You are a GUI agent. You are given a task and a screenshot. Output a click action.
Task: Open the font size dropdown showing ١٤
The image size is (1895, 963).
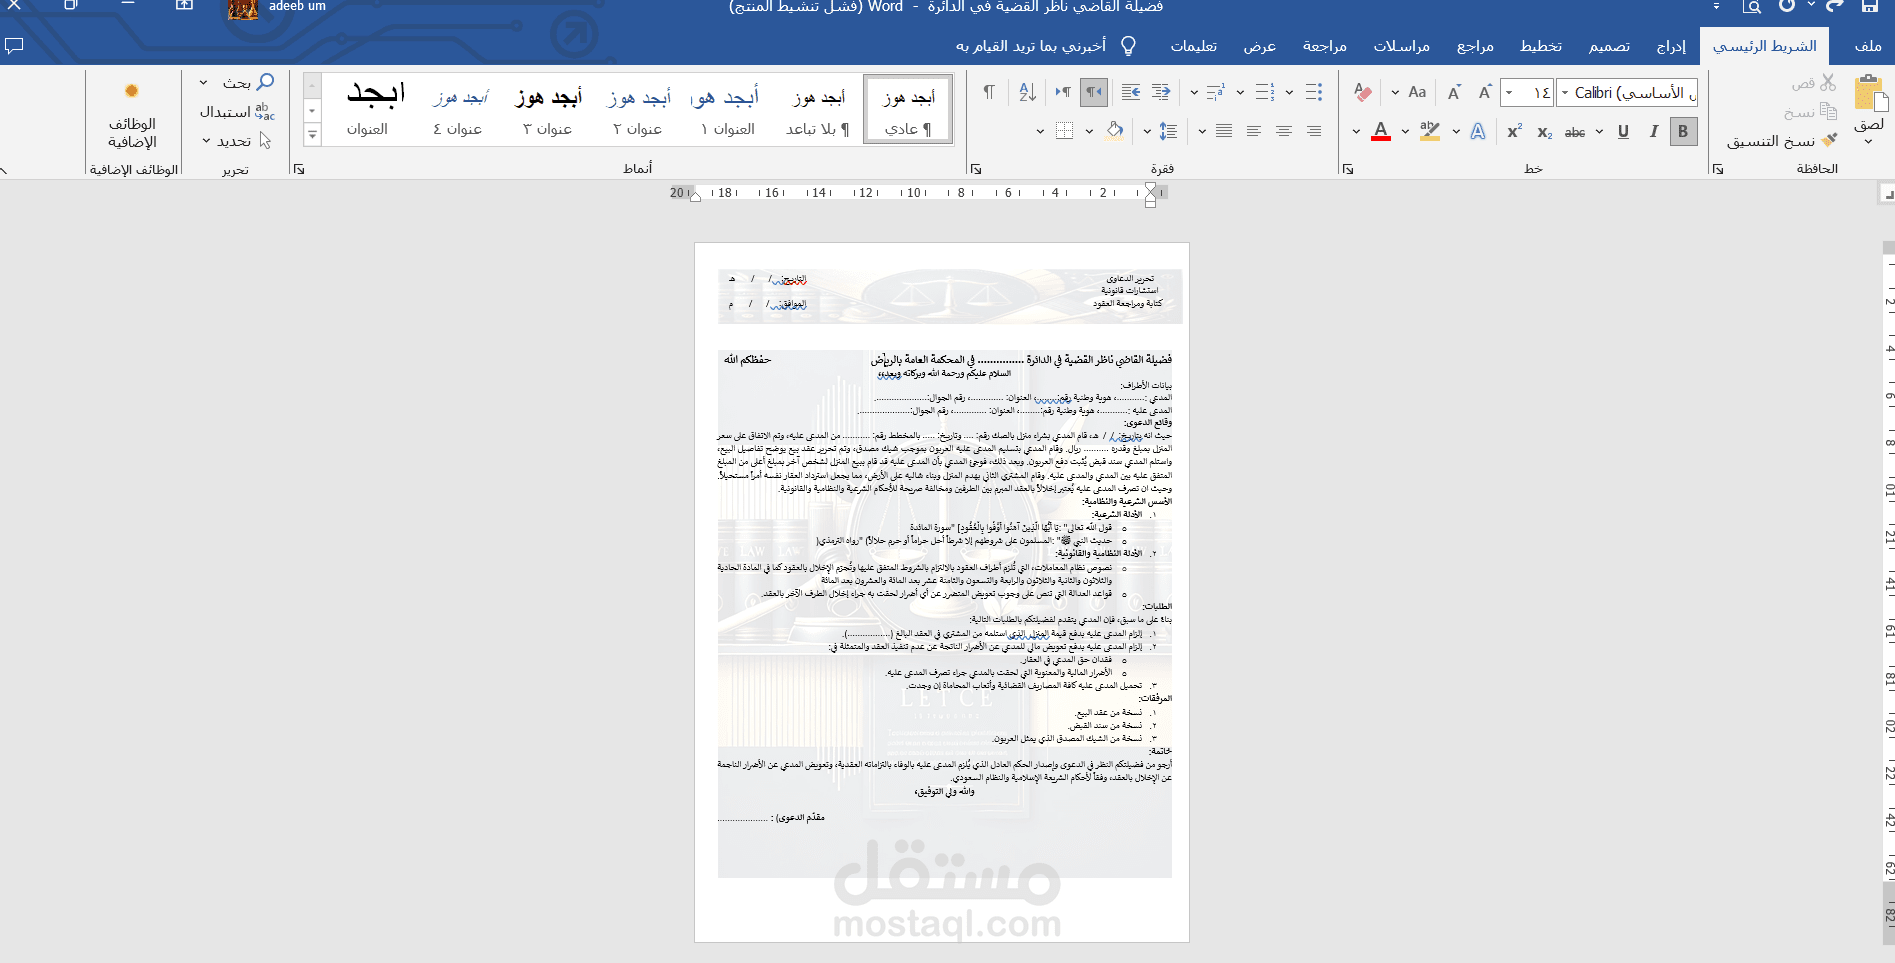pos(1509,92)
